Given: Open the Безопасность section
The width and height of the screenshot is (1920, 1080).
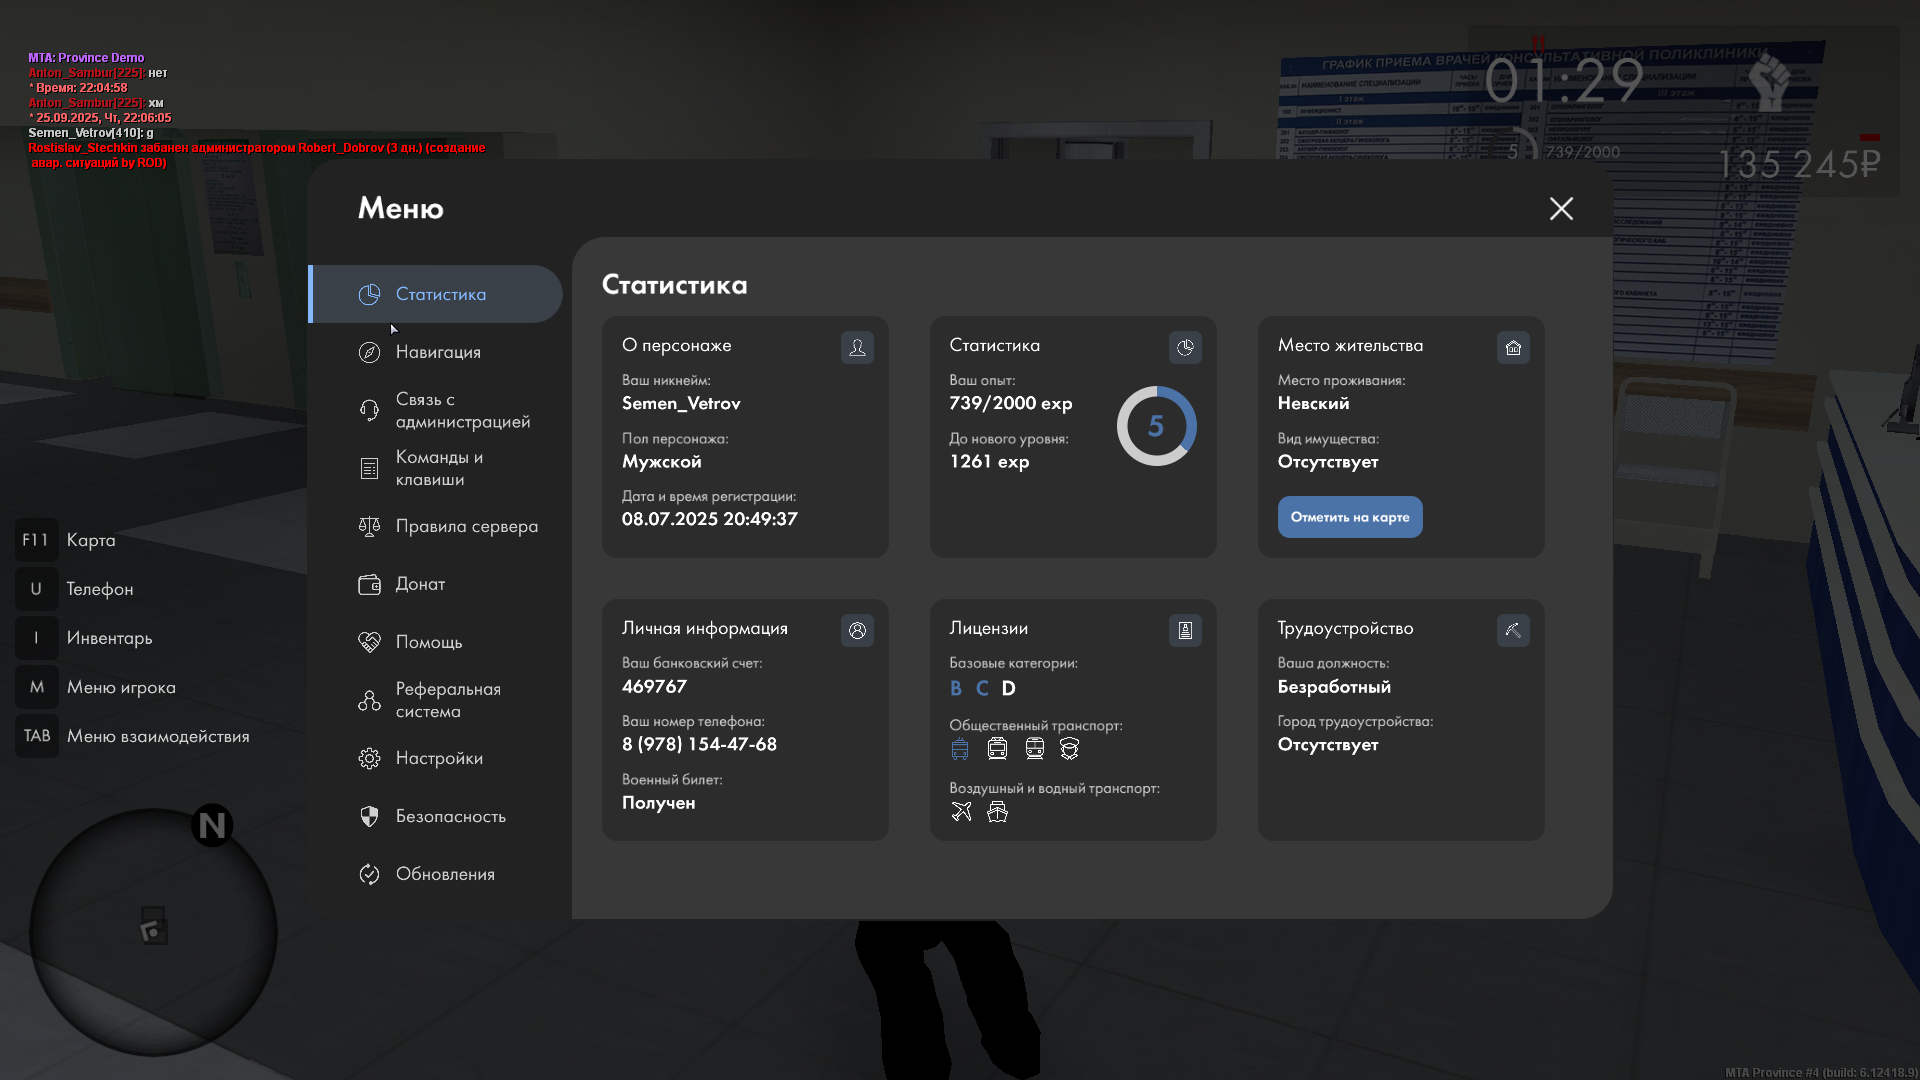Looking at the screenshot, I should [x=450, y=816].
